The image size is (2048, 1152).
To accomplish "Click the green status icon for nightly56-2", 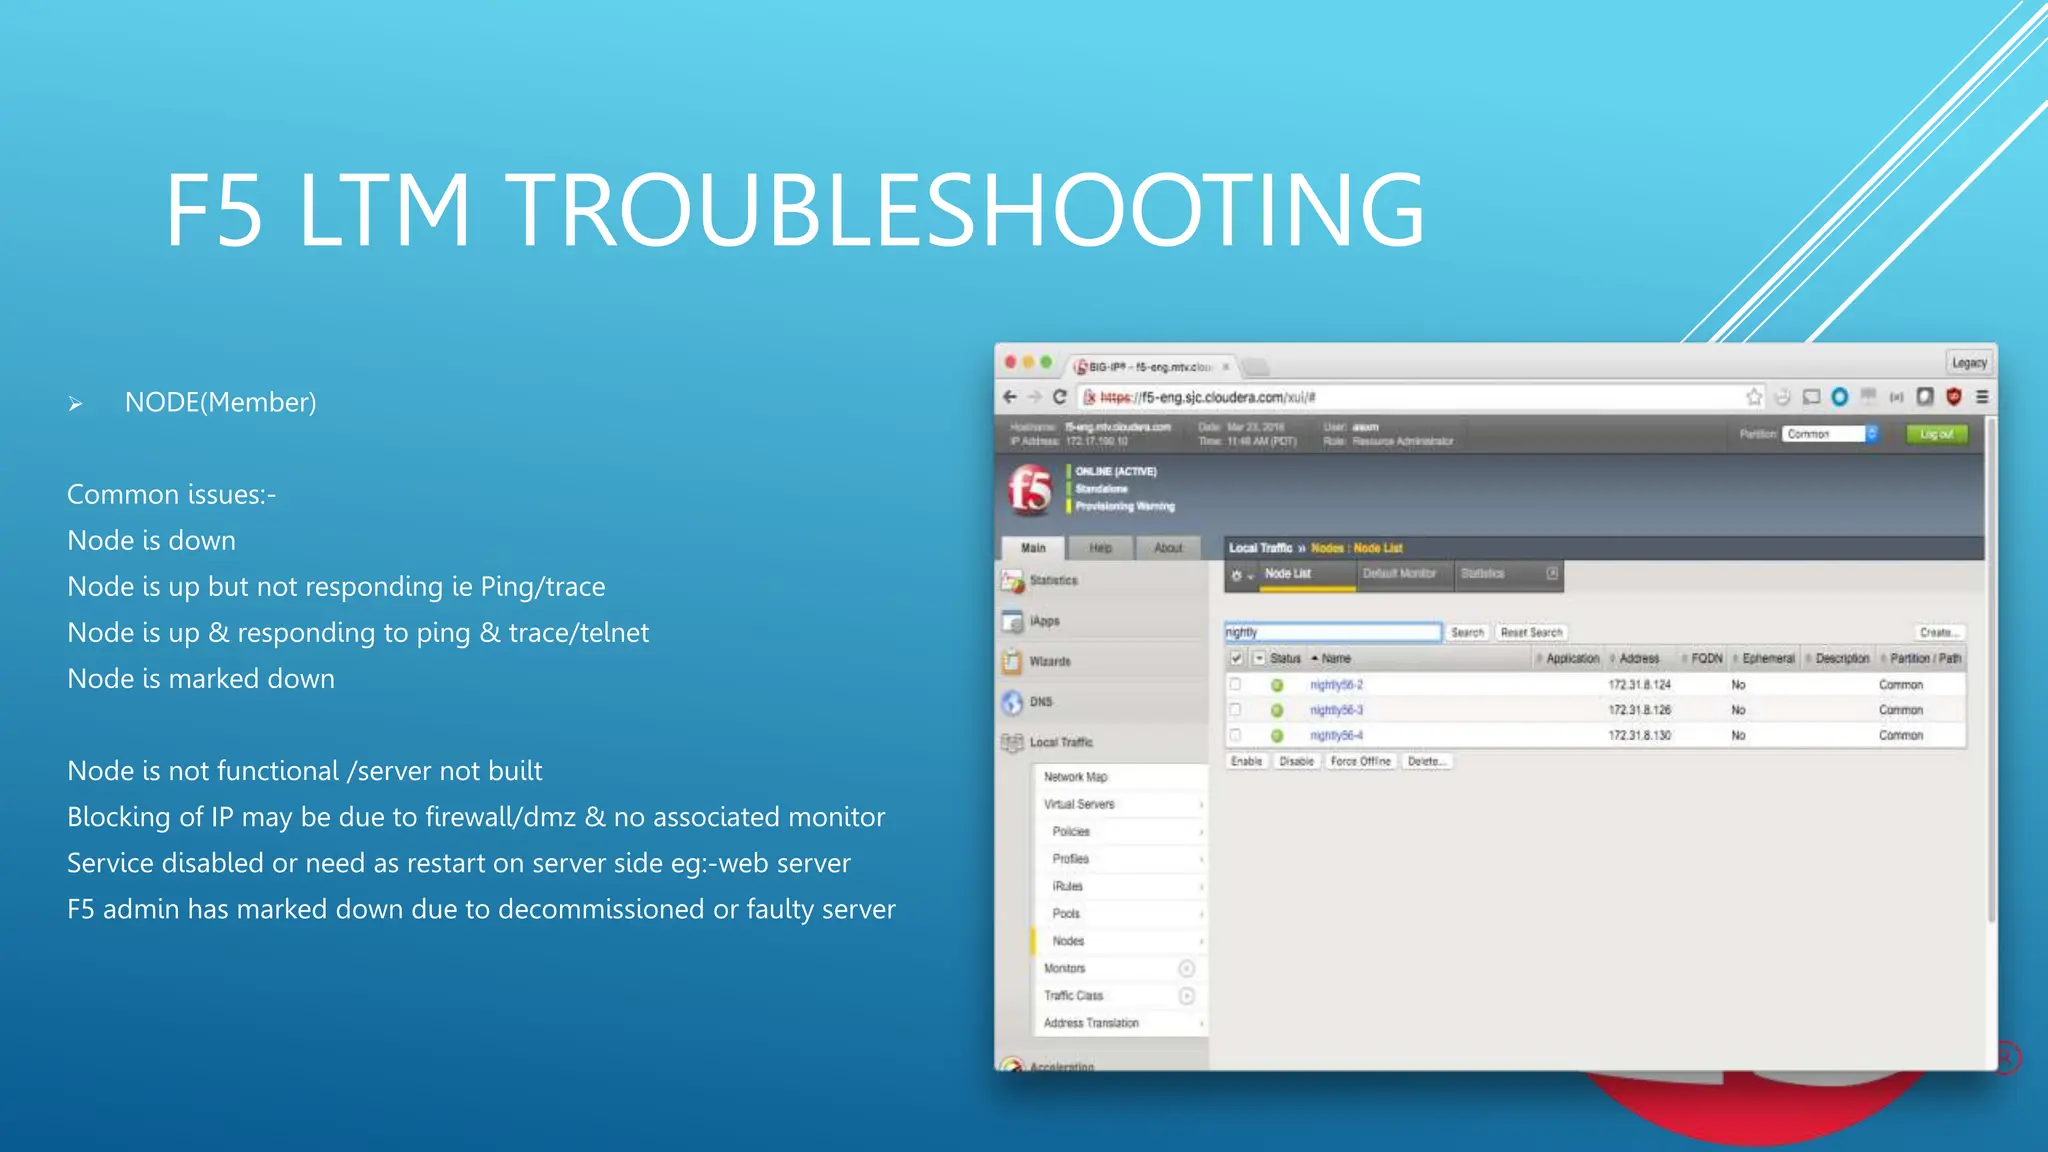I will (1277, 685).
